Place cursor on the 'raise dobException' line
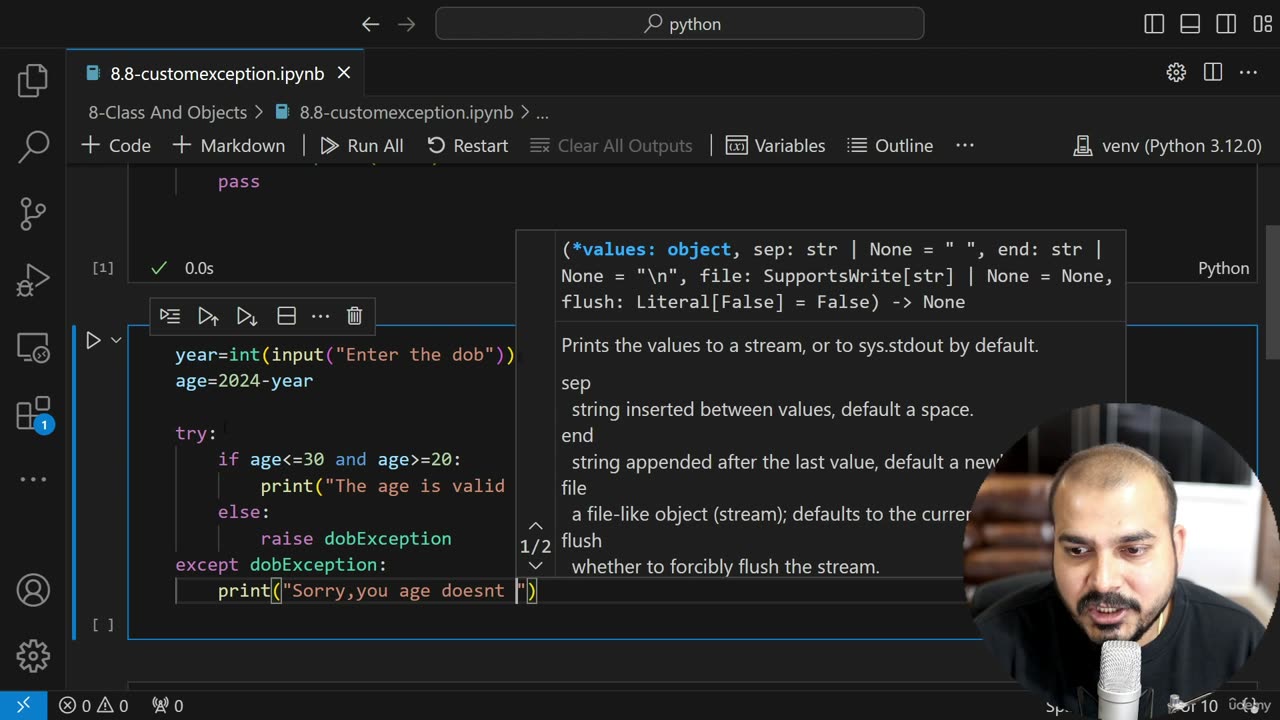The width and height of the screenshot is (1280, 720). (x=356, y=538)
